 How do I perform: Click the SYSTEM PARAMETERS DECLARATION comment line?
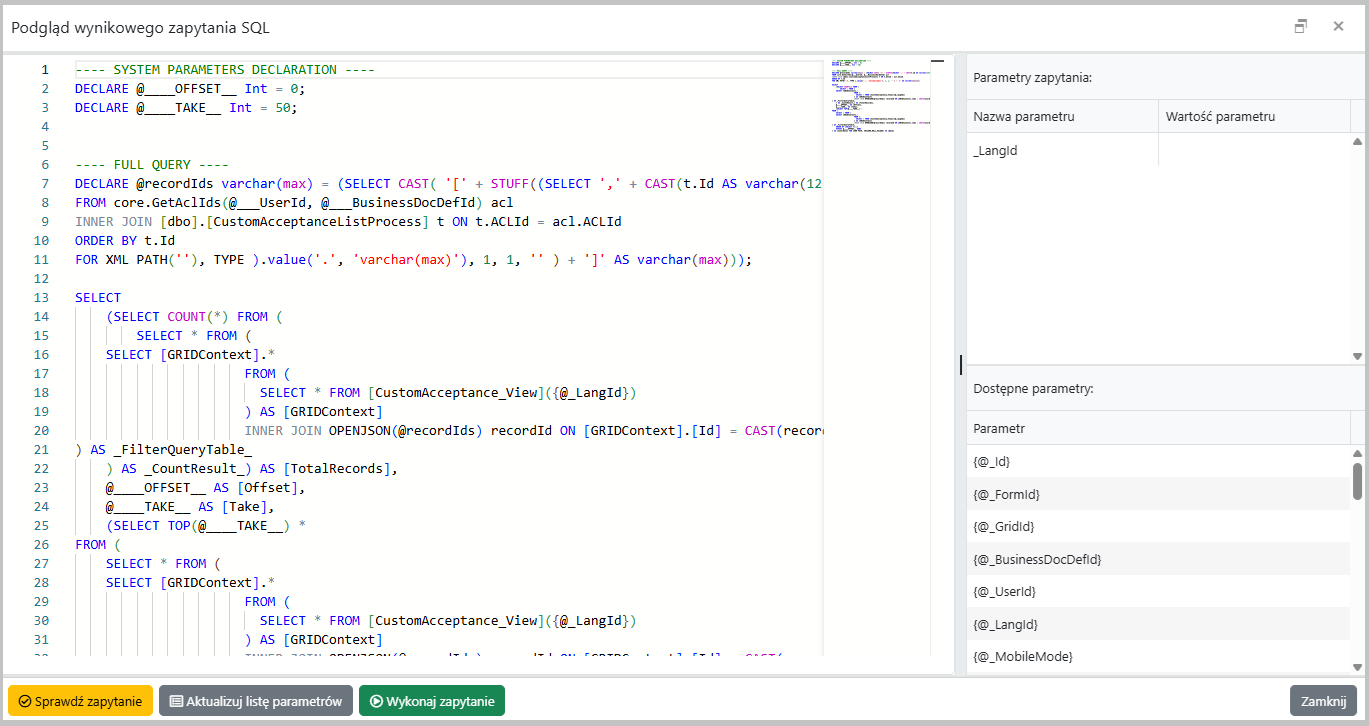(225, 69)
